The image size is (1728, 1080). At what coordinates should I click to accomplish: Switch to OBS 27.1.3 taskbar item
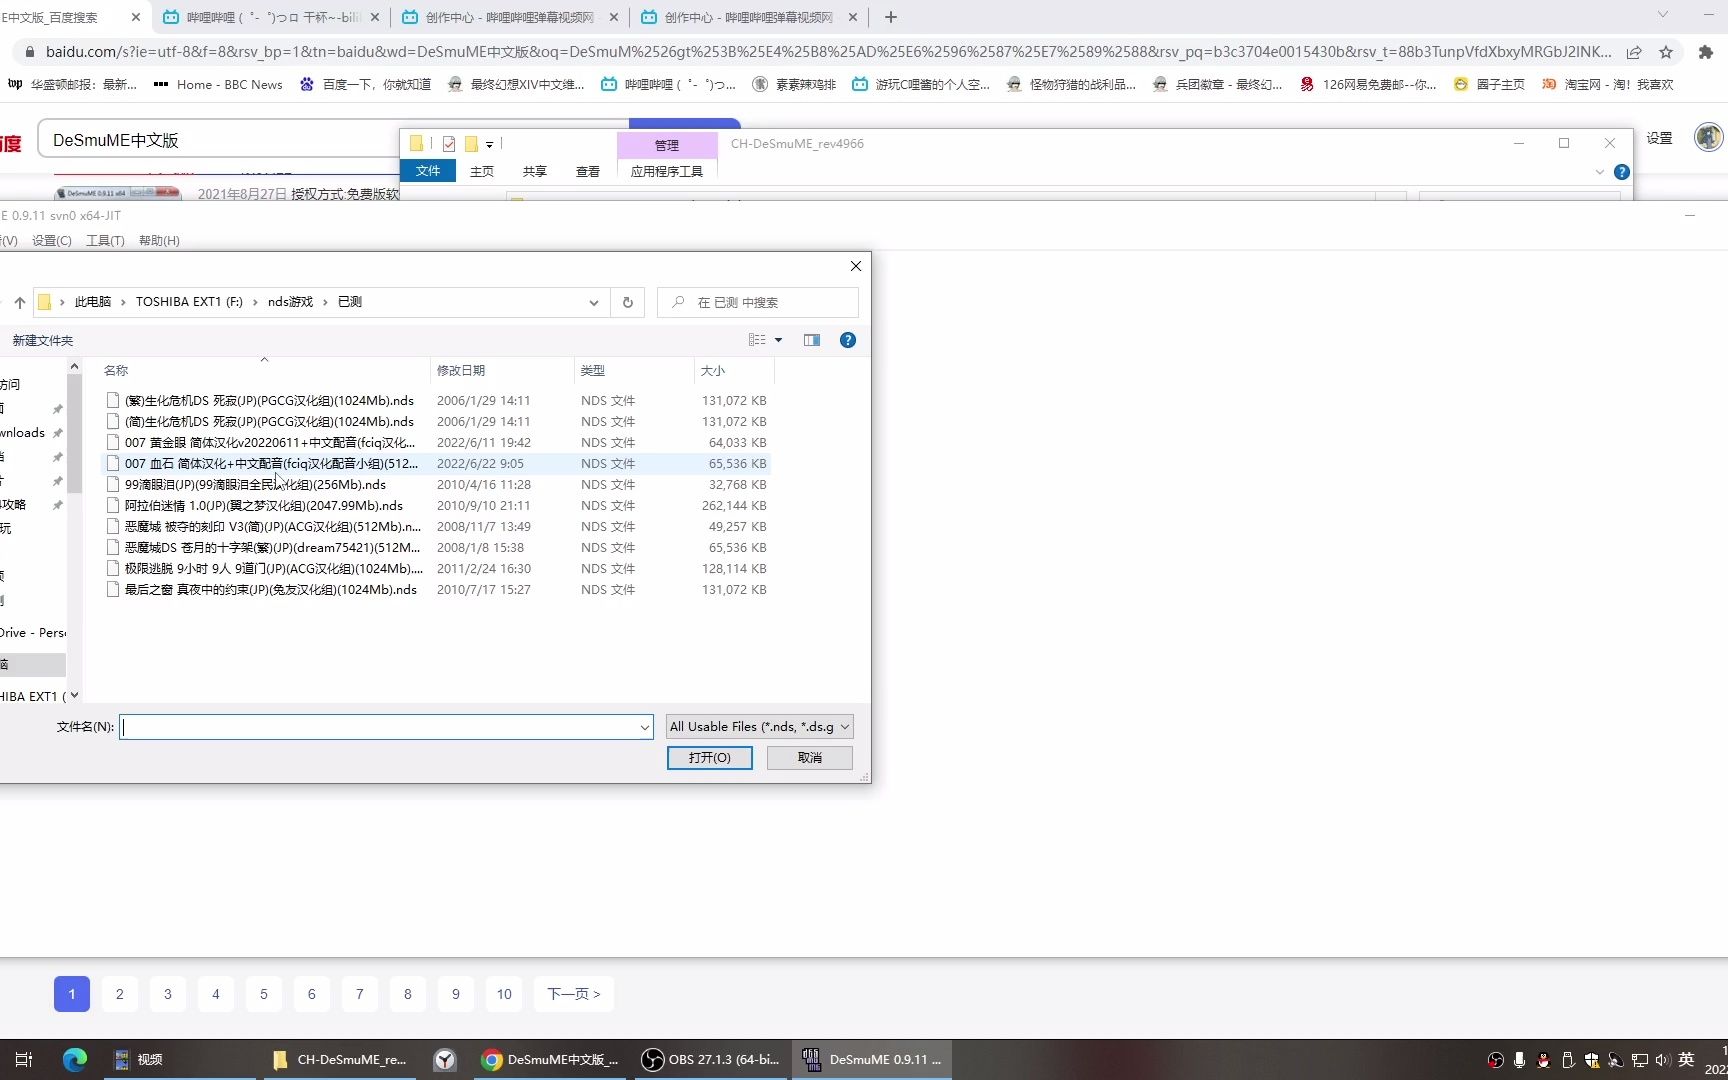(x=711, y=1060)
